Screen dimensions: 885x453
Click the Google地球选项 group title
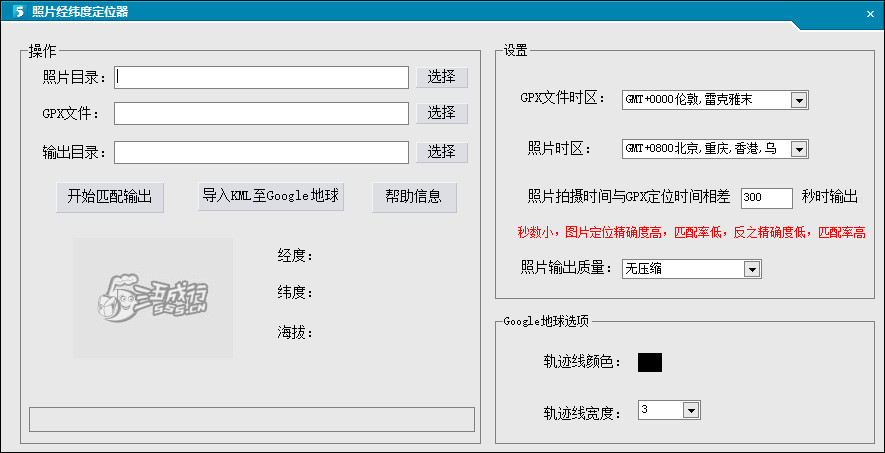coord(546,322)
